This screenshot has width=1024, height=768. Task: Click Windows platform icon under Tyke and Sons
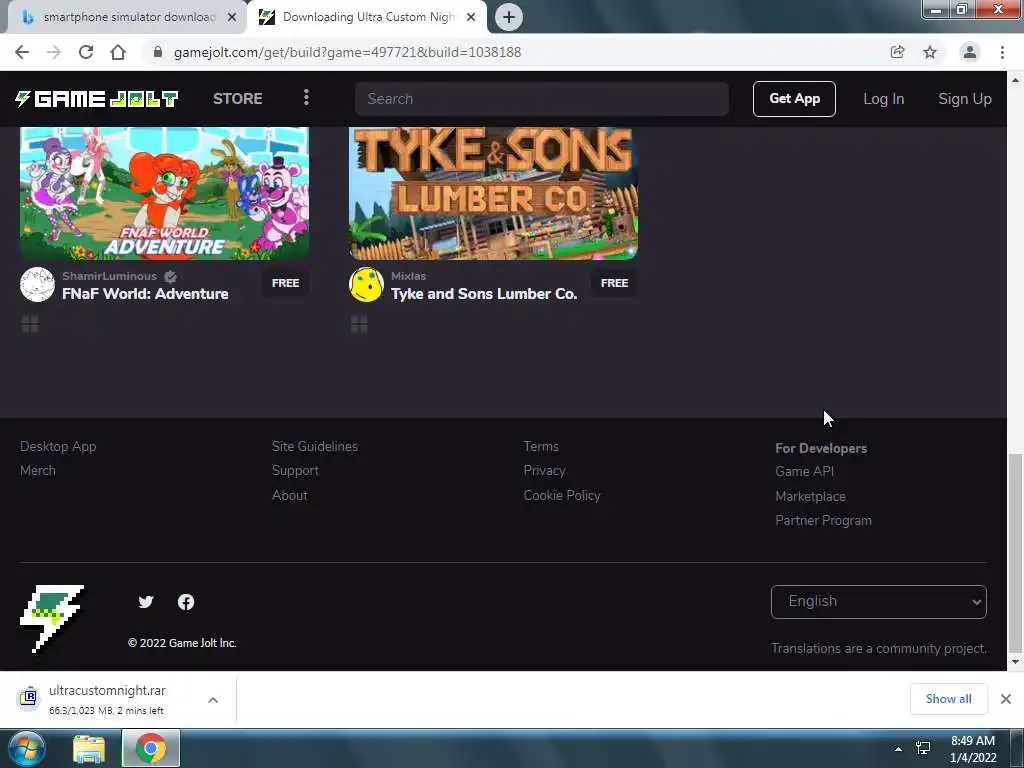pos(359,324)
